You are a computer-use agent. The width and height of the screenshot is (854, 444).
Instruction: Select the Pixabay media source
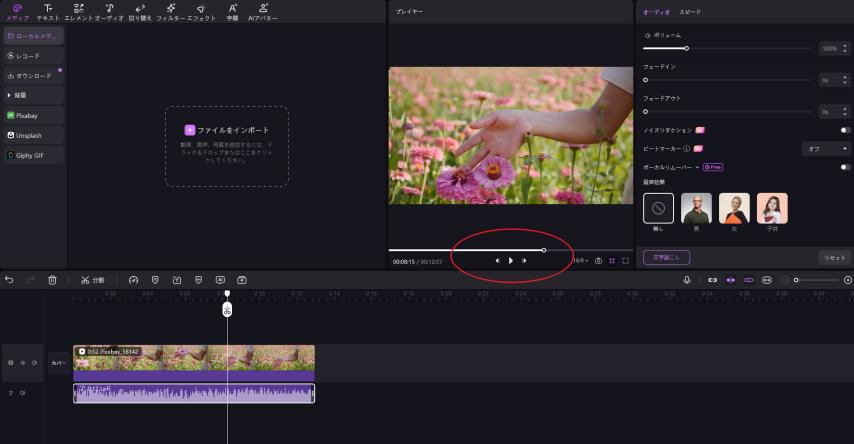pos(33,115)
